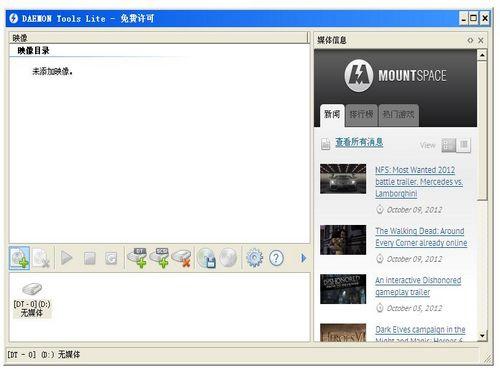
Task: Click the document icon beside 查看所有消息
Action: coord(325,144)
